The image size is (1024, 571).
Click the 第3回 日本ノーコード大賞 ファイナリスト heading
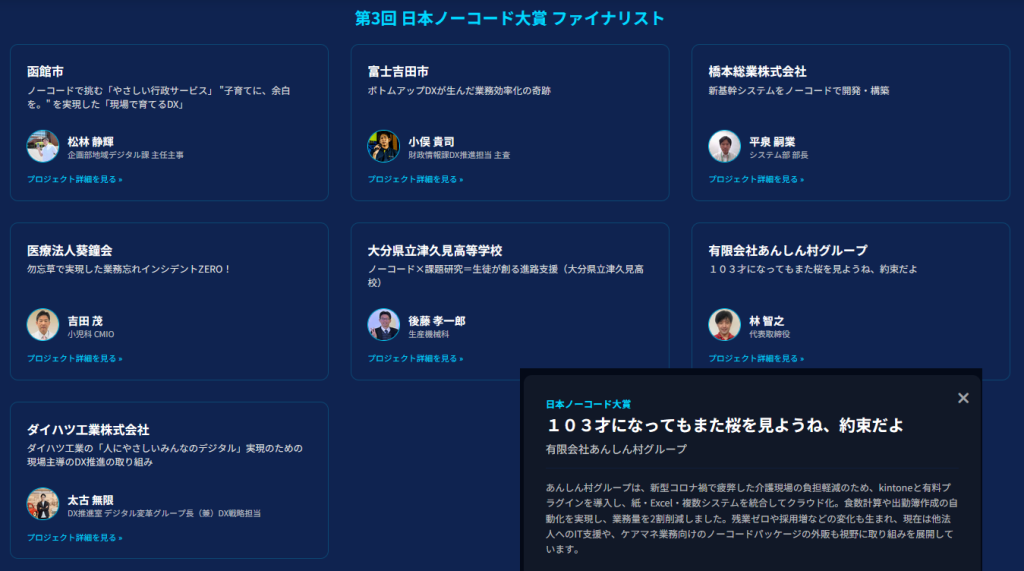pyautogui.click(x=509, y=18)
